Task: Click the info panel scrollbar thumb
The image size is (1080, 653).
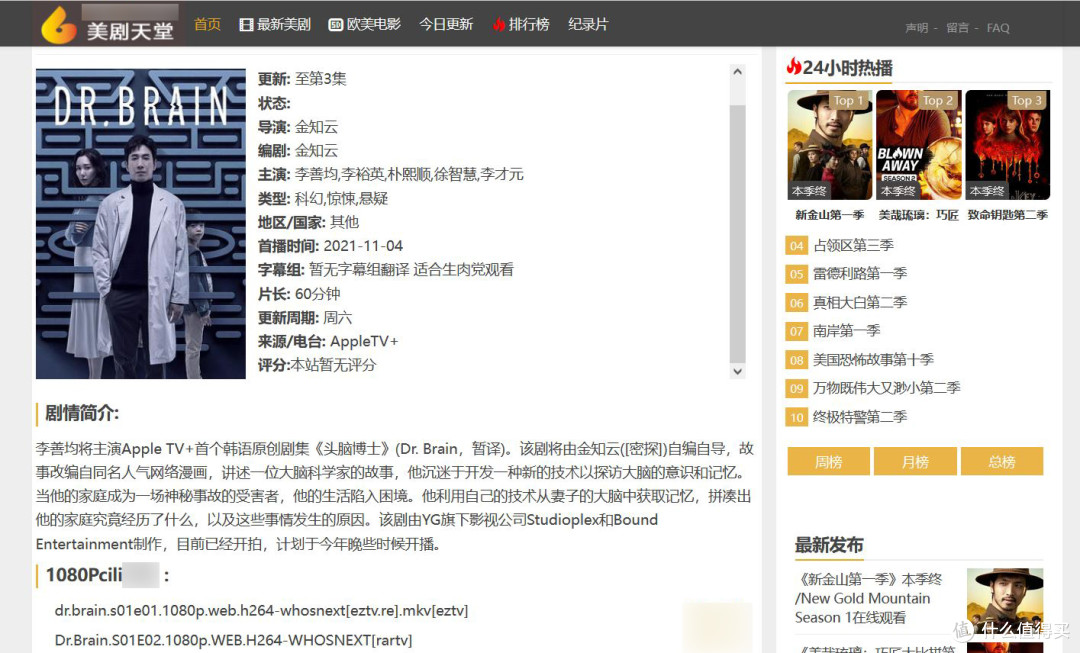Action: tap(738, 234)
